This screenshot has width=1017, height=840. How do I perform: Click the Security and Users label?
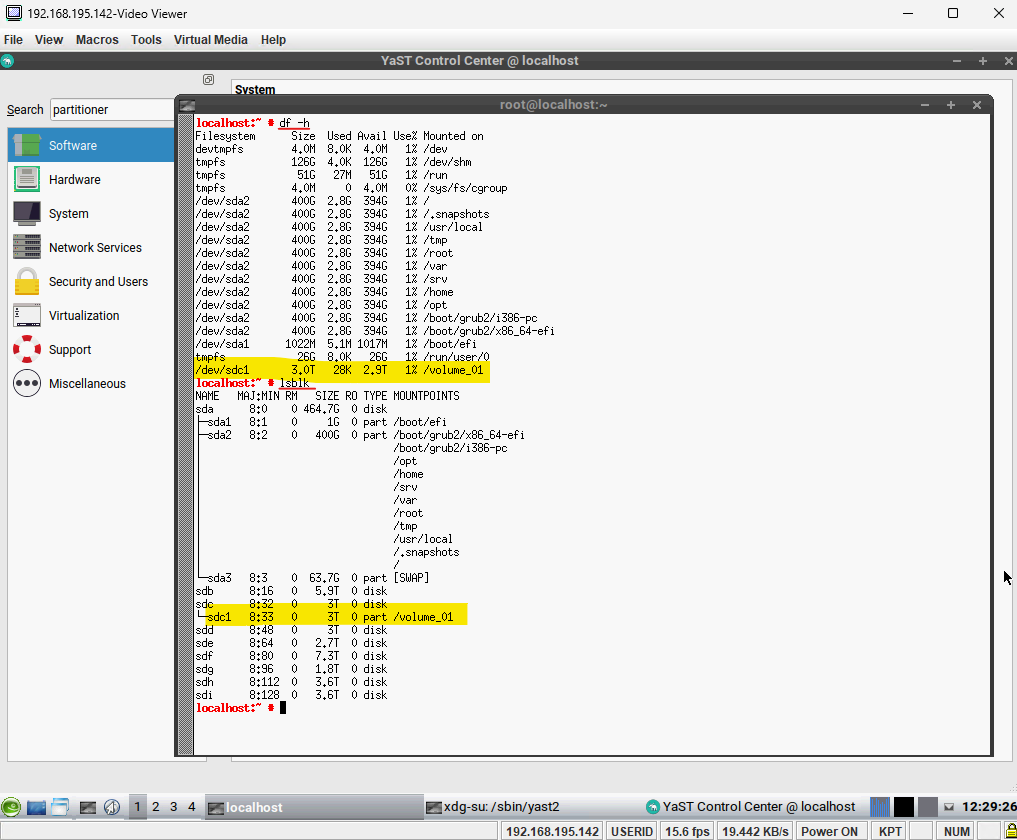coord(99,282)
